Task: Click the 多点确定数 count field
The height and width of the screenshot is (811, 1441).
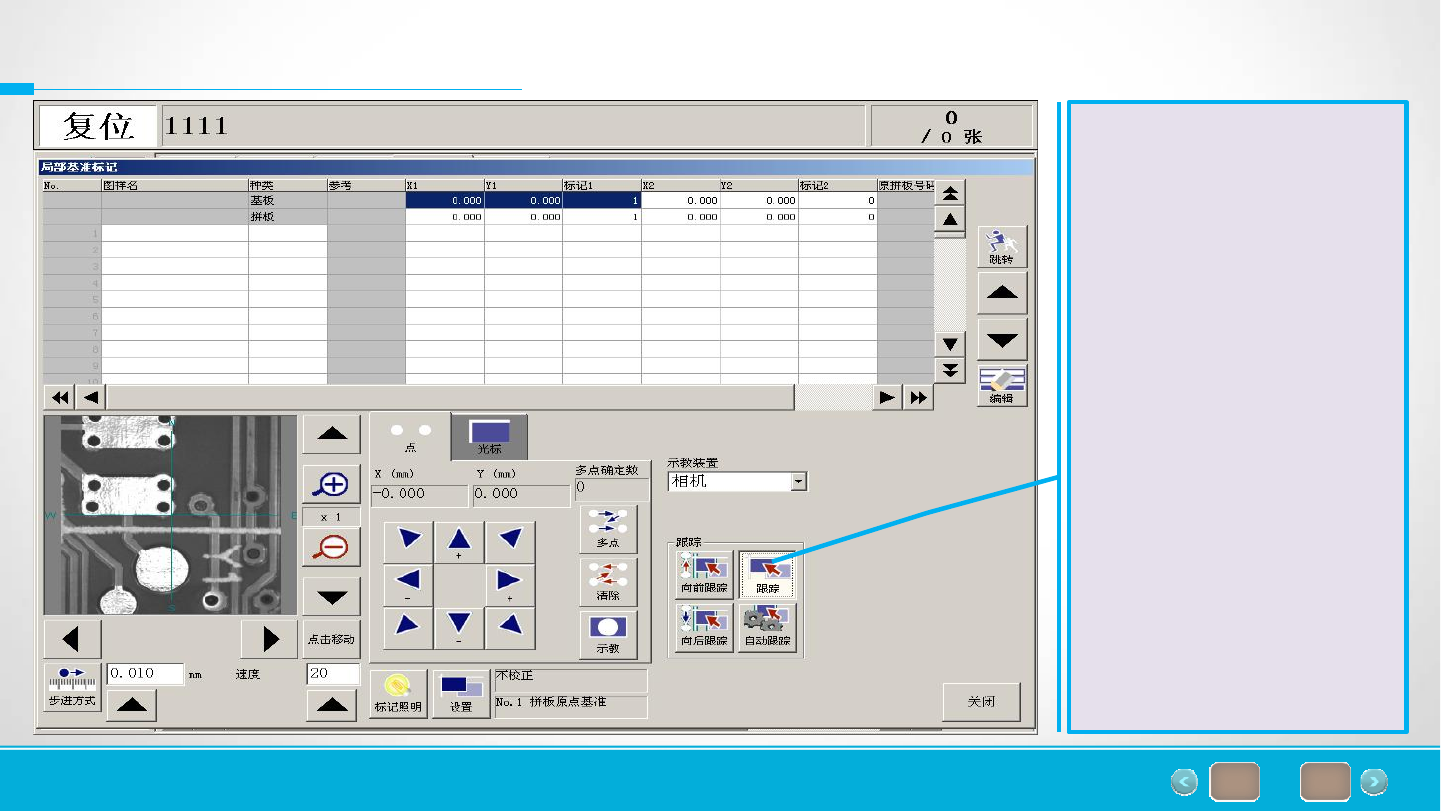Action: [x=612, y=488]
